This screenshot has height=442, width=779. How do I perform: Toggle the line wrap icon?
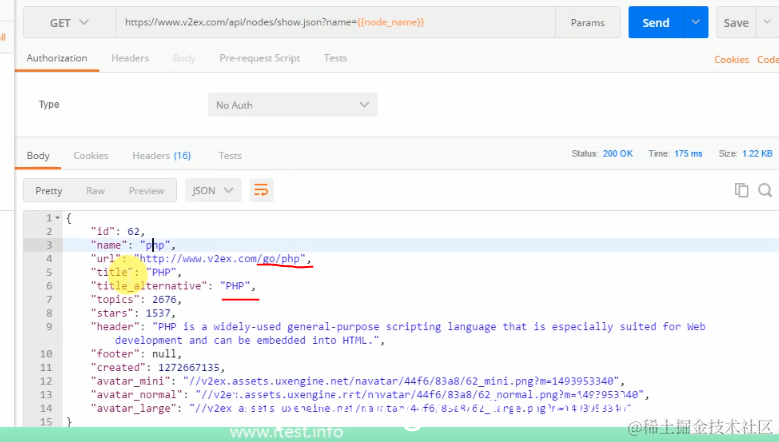[261, 190]
